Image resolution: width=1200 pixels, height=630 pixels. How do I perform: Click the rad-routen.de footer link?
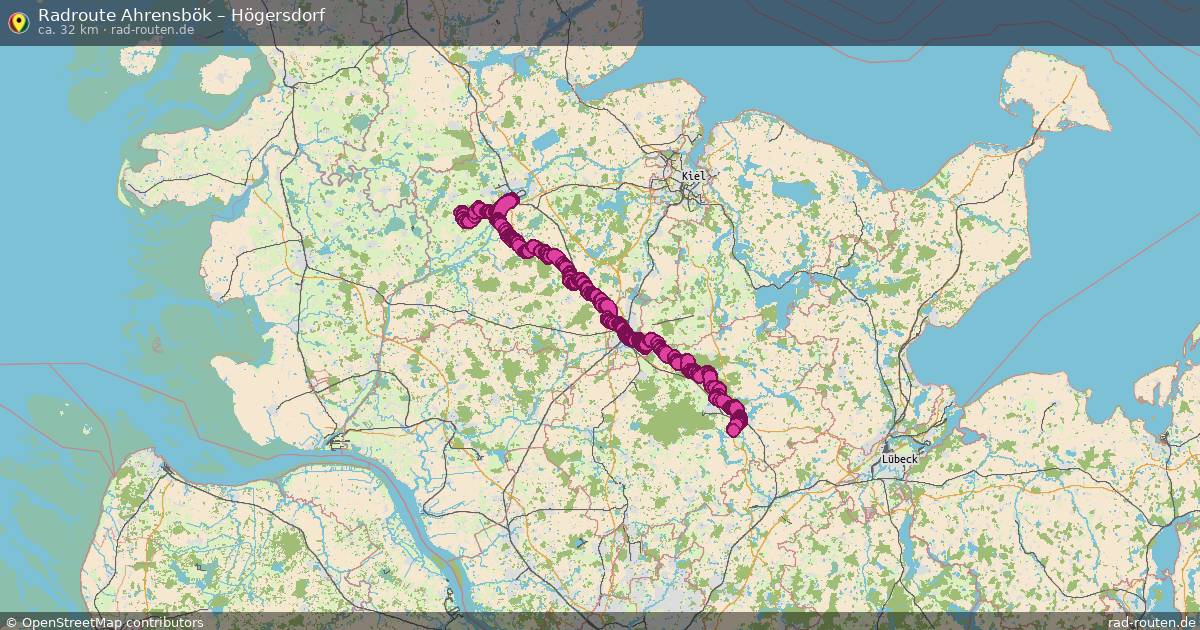coord(1151,622)
